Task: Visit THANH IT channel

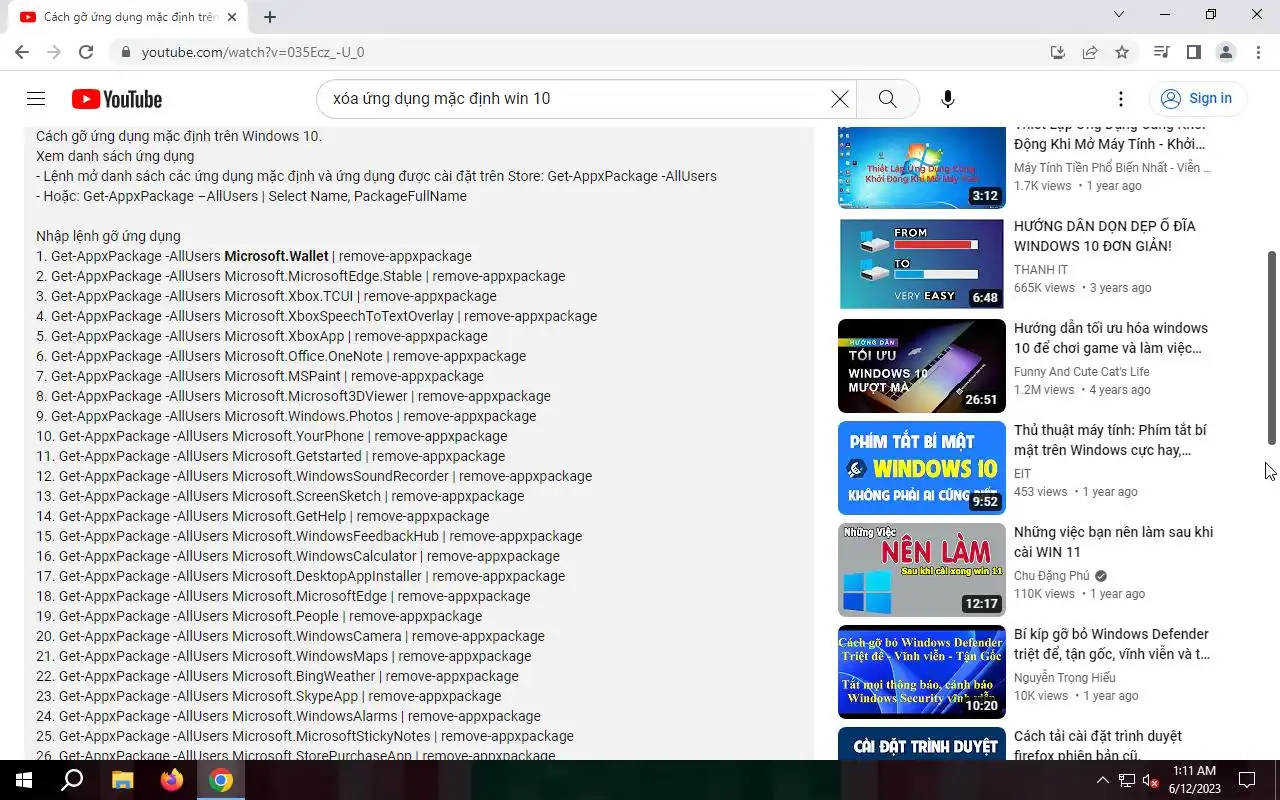Action: pyautogui.click(x=1041, y=269)
